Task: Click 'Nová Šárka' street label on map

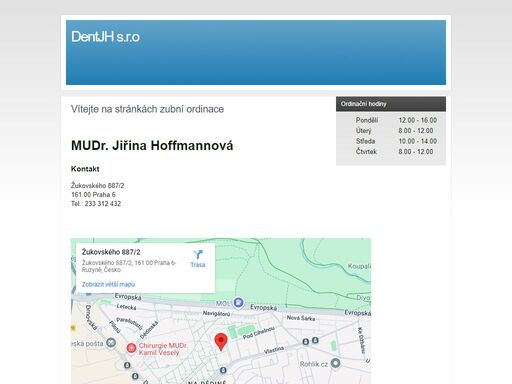Action: [301, 318]
